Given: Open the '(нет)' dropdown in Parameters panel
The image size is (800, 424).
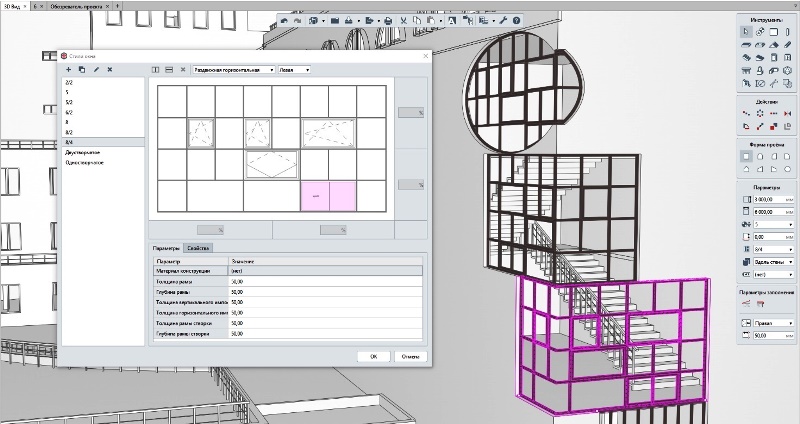Looking at the screenshot, I should (773, 275).
